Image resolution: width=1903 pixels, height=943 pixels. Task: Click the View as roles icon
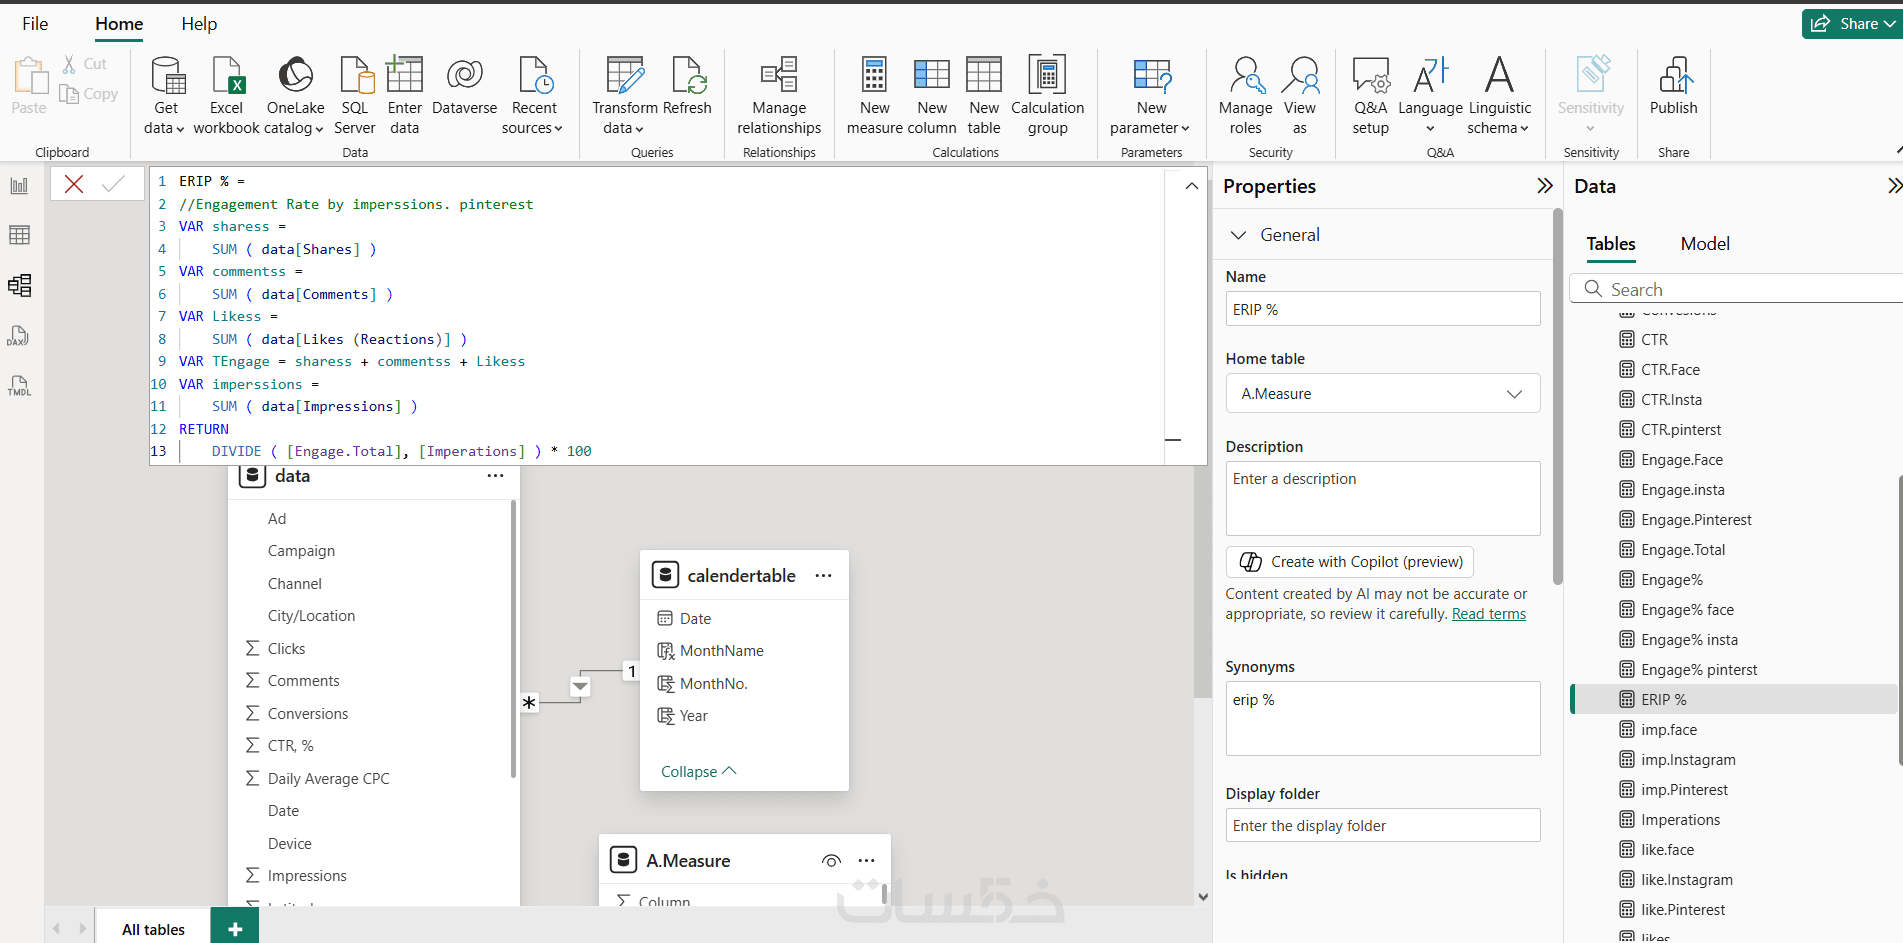click(x=1300, y=74)
